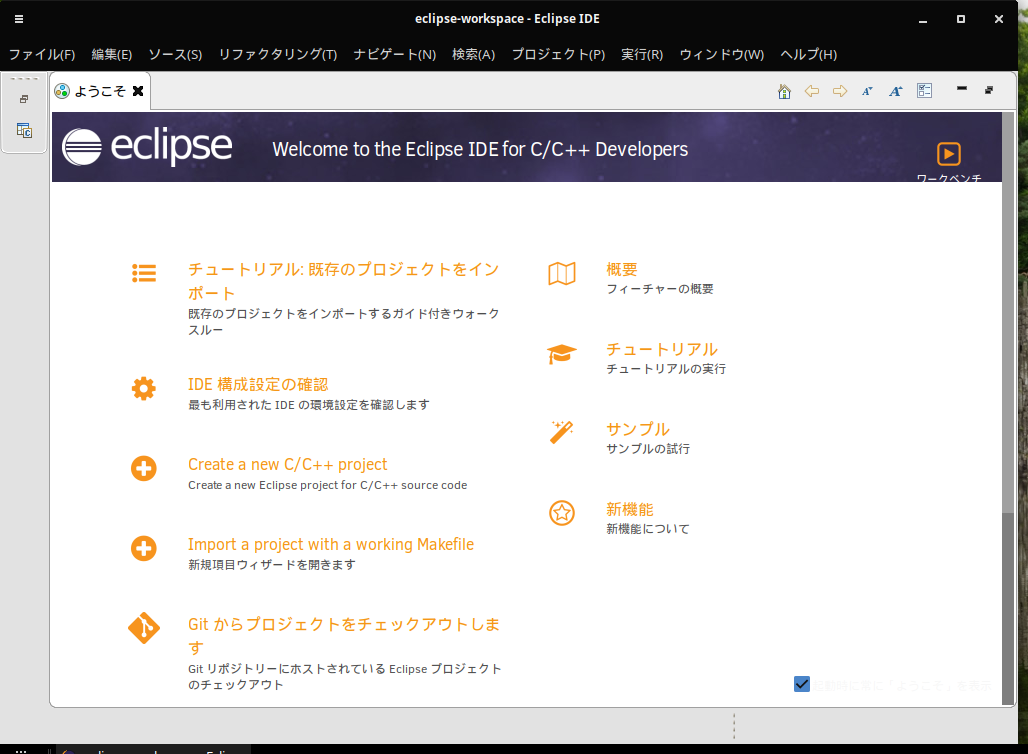This screenshot has height=754, width=1028.
Task: Click the restore icon in the left trim
Action: tap(24, 99)
